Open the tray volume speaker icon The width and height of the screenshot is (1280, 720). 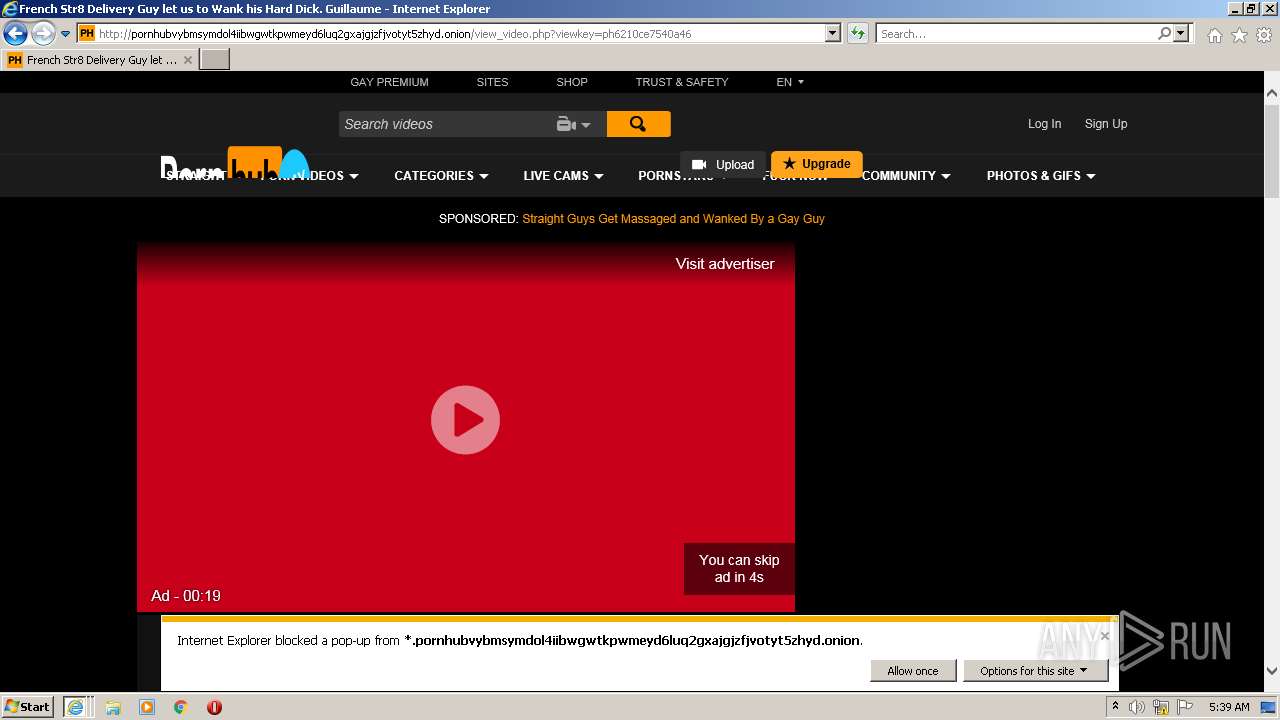(x=1137, y=707)
